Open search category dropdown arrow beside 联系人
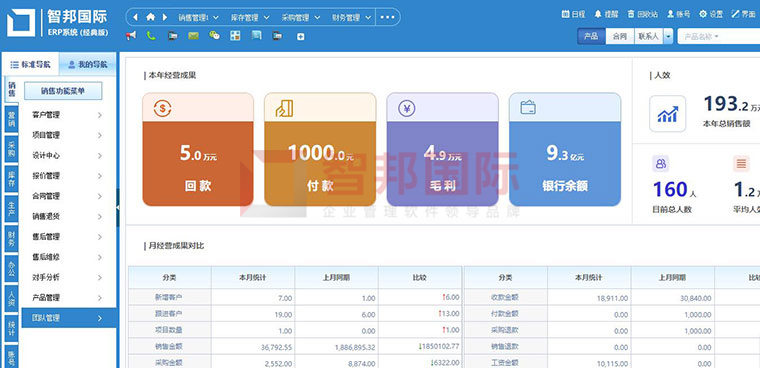This screenshot has width=763, height=376. pyautogui.click(x=668, y=36)
